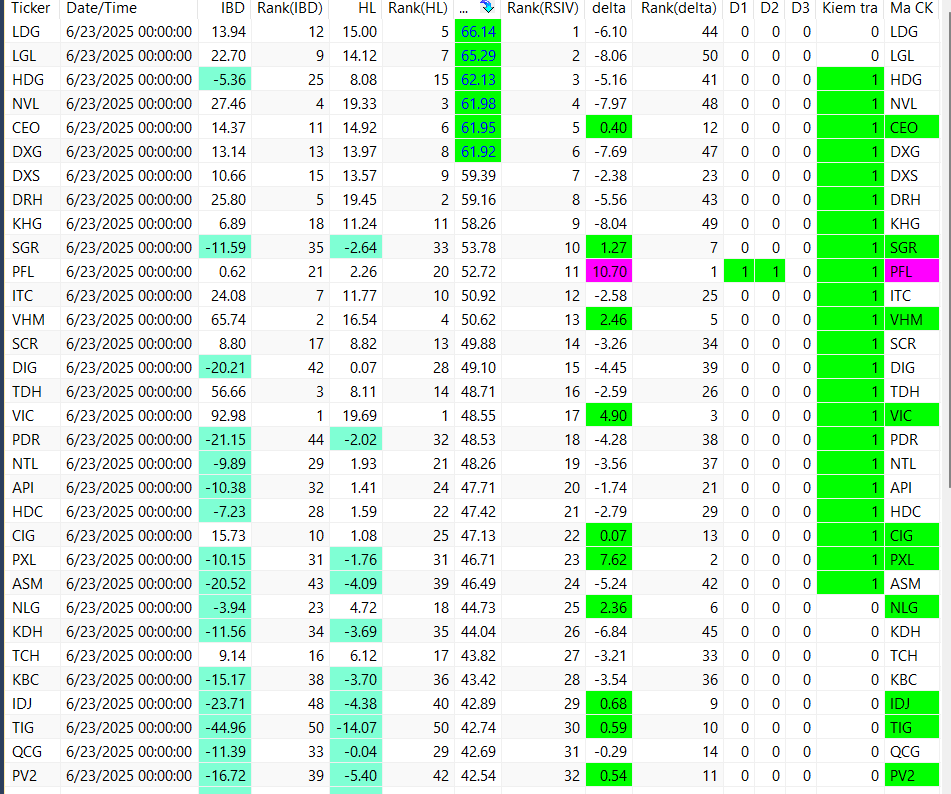Click Kiem tra value 1 for HDG row
Screen dimensions: 951x794
click(850, 79)
